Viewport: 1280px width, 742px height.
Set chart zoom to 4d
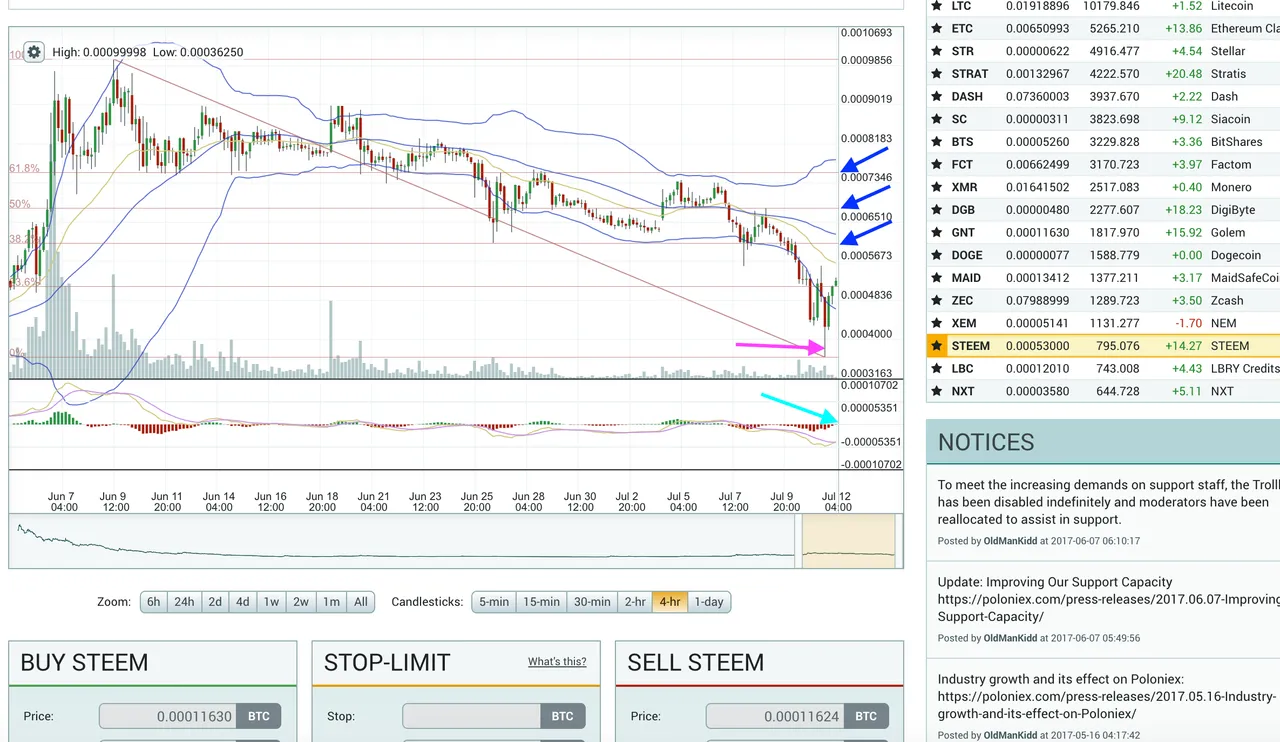242,602
